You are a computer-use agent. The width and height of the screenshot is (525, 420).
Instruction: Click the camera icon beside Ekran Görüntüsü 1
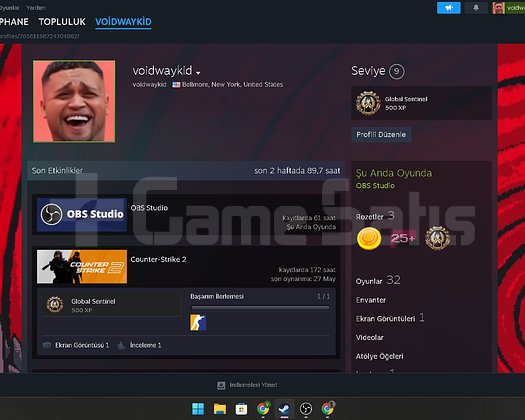(47, 345)
